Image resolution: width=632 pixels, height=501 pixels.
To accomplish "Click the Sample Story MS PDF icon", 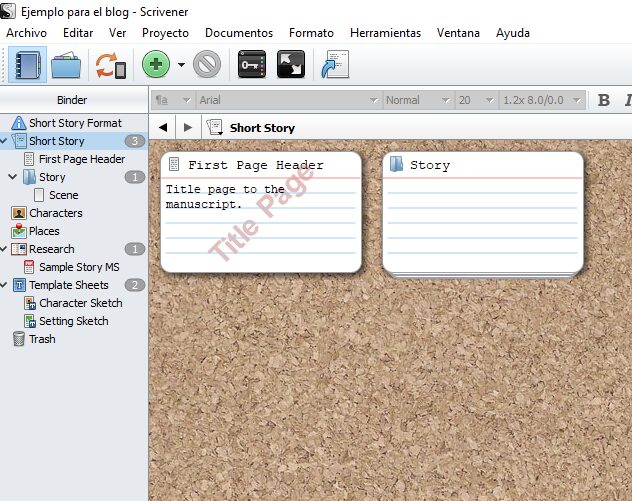I will (x=29, y=267).
